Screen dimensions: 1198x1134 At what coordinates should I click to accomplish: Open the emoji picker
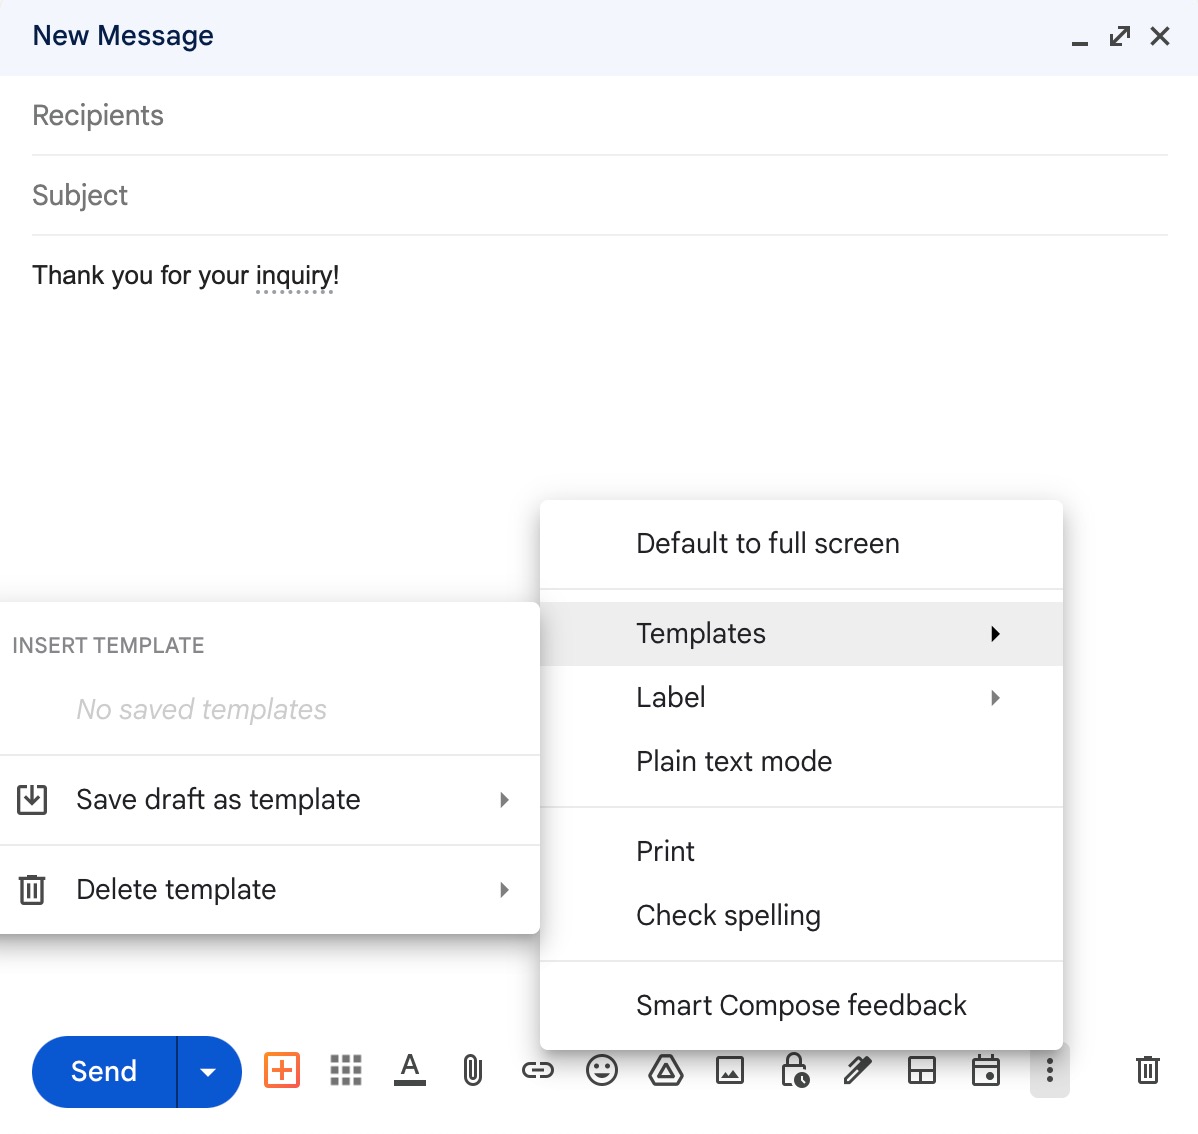pos(602,1070)
